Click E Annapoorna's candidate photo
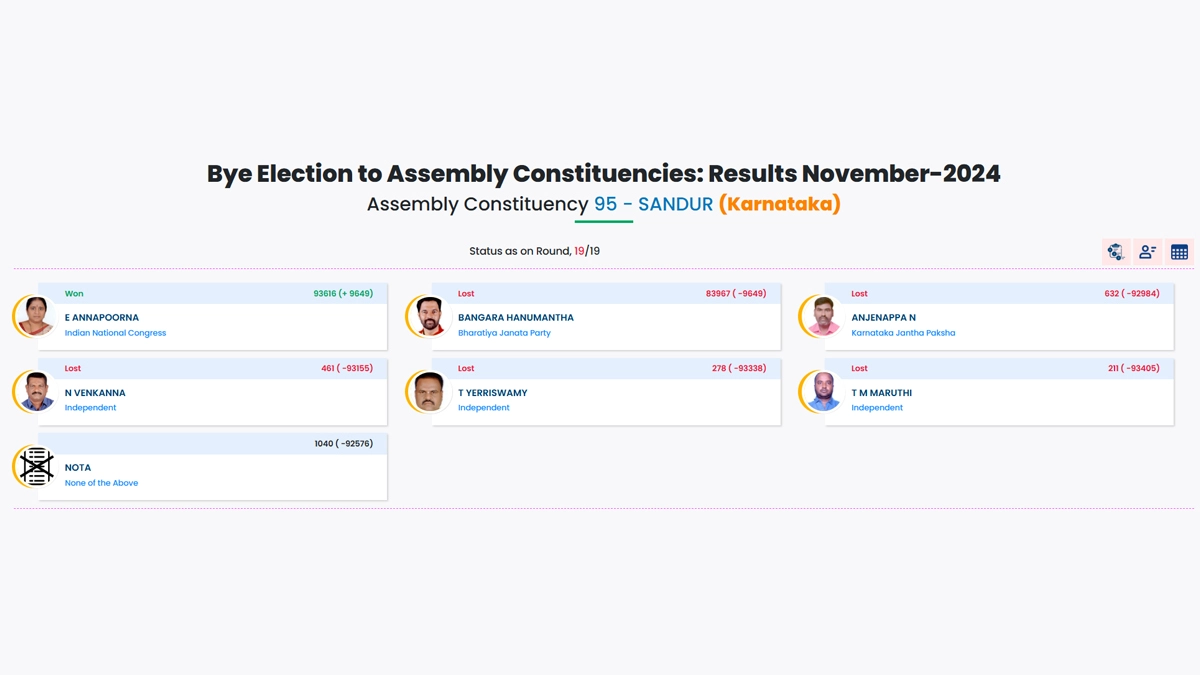 click(x=36, y=317)
